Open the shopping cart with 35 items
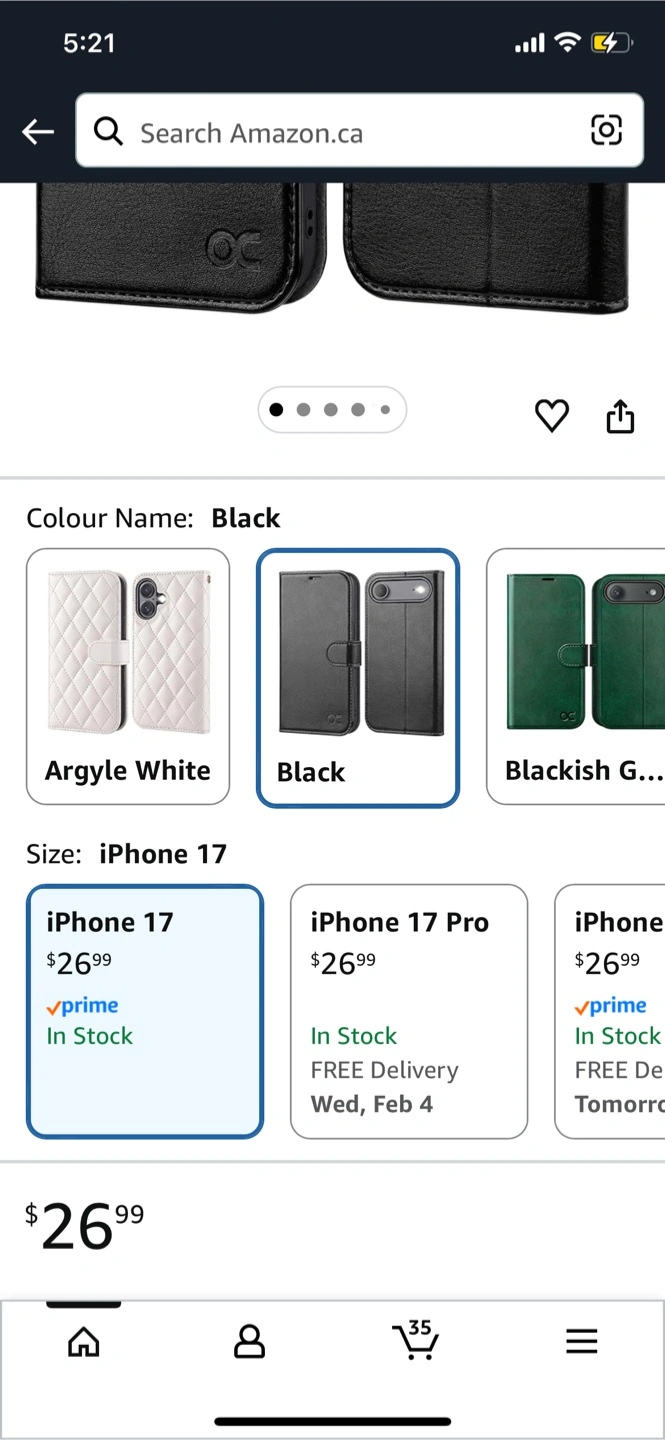665x1440 pixels. pyautogui.click(x=415, y=1340)
